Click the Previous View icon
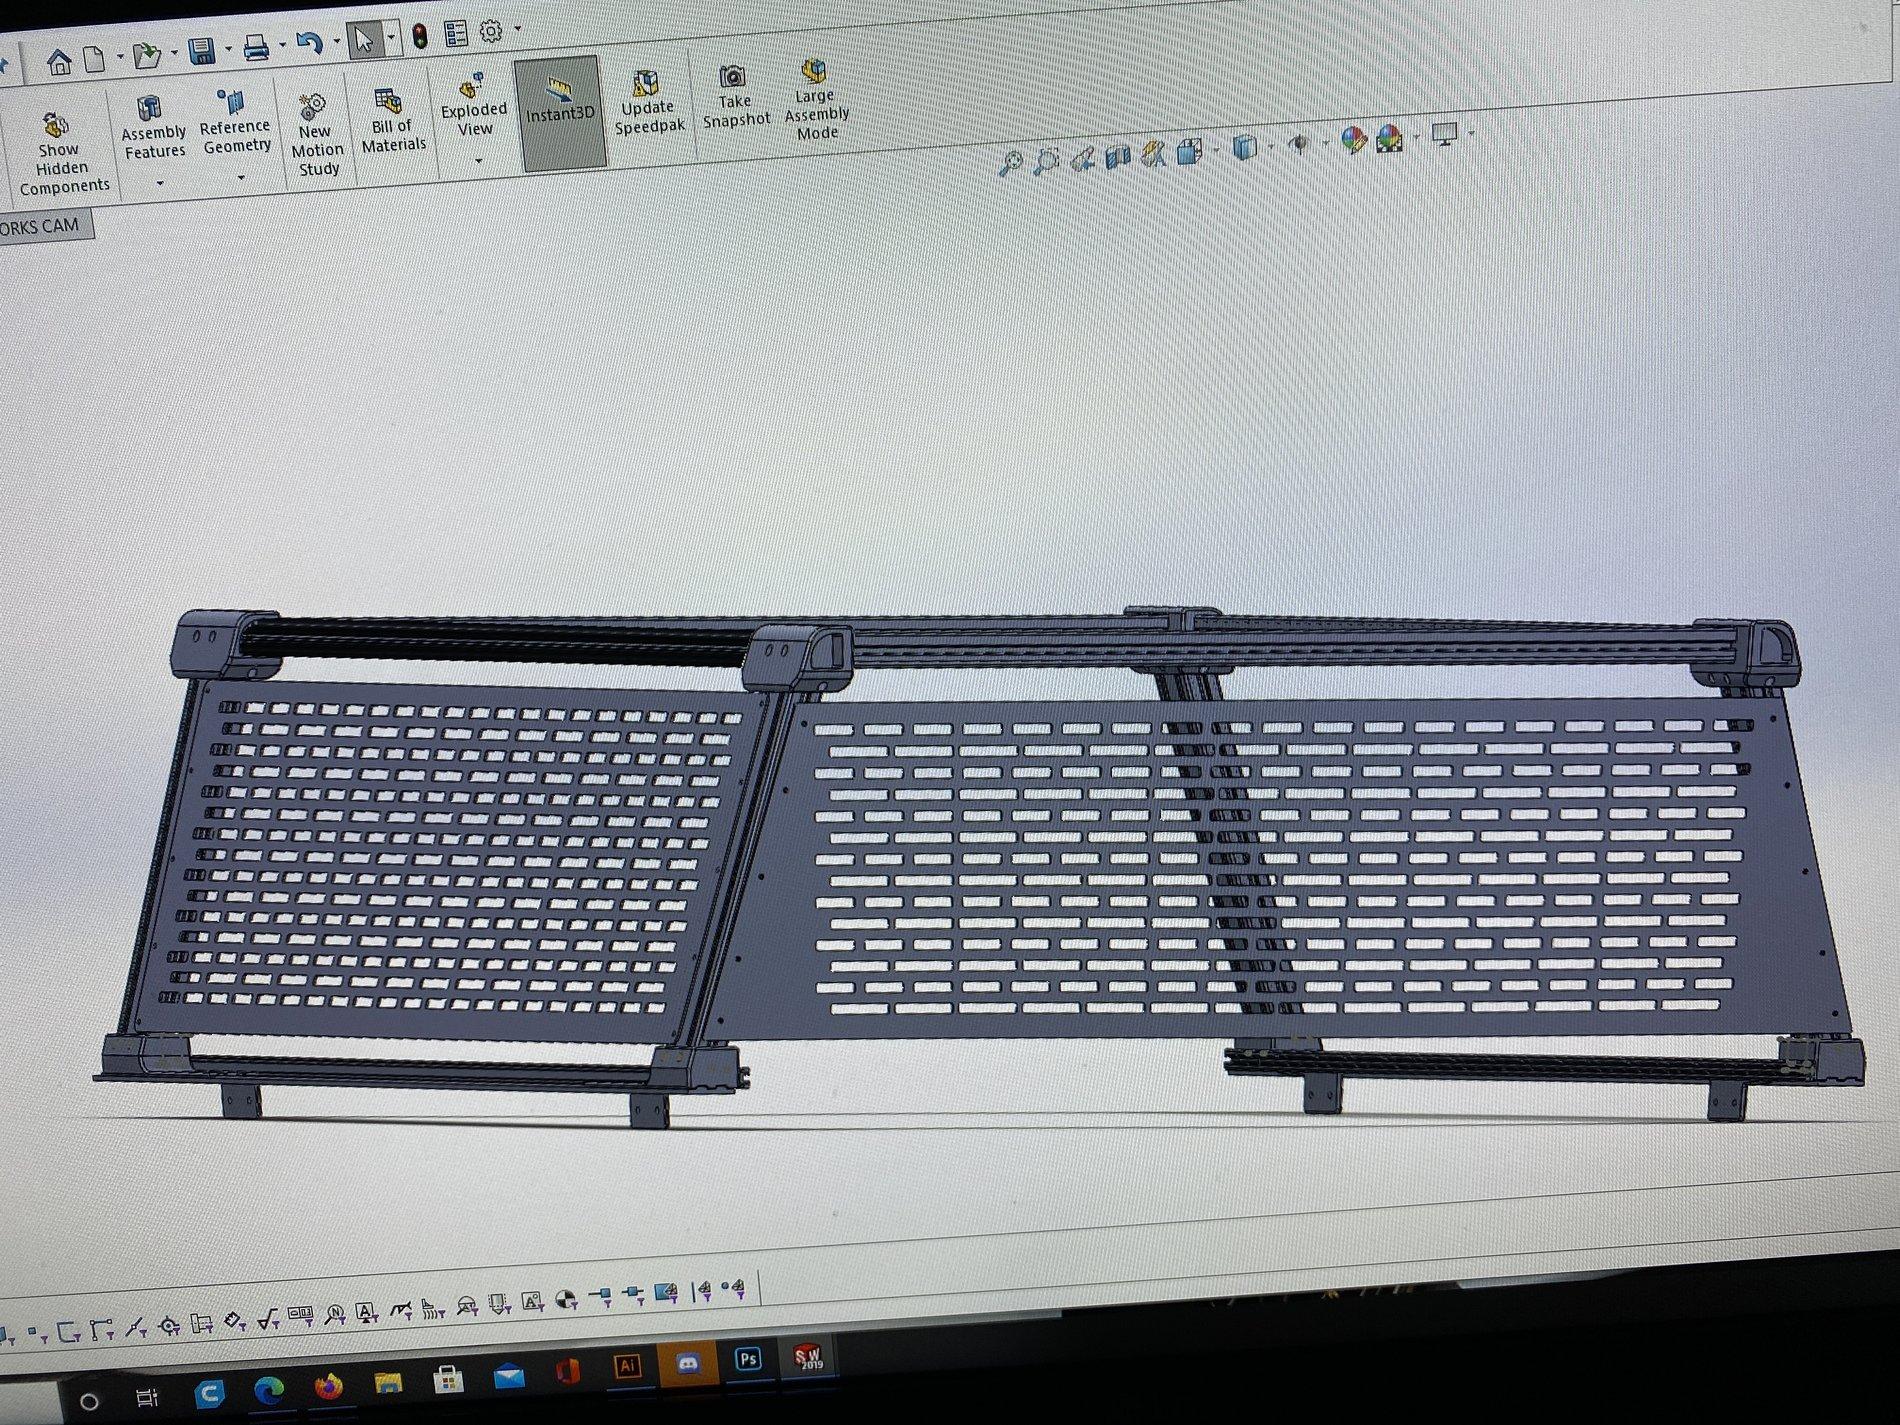Image resolution: width=1900 pixels, height=1425 pixels. pos(1082,157)
